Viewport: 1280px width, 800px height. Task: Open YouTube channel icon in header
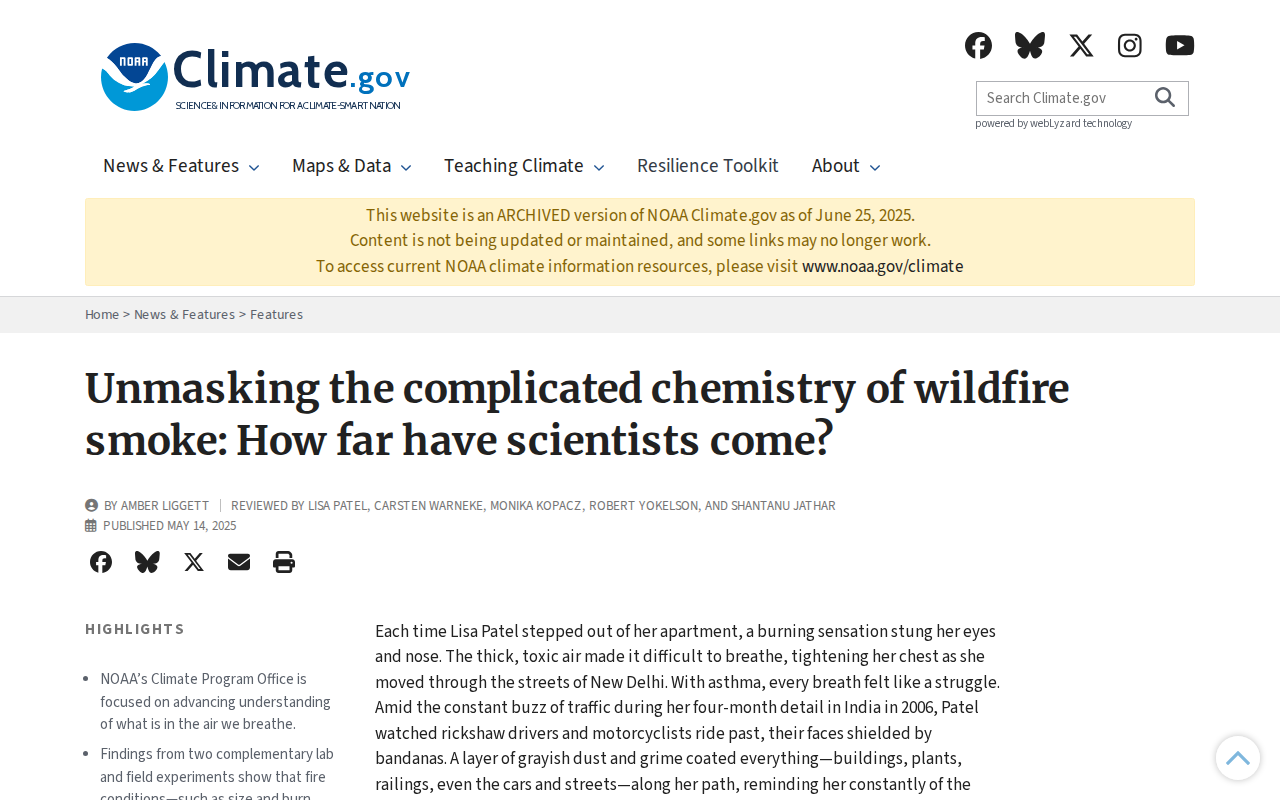click(x=1180, y=45)
